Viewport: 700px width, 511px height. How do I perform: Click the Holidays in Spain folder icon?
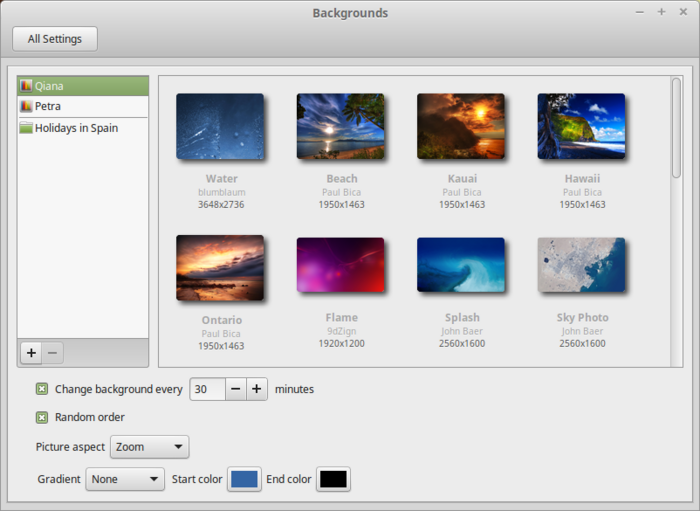tap(26, 128)
